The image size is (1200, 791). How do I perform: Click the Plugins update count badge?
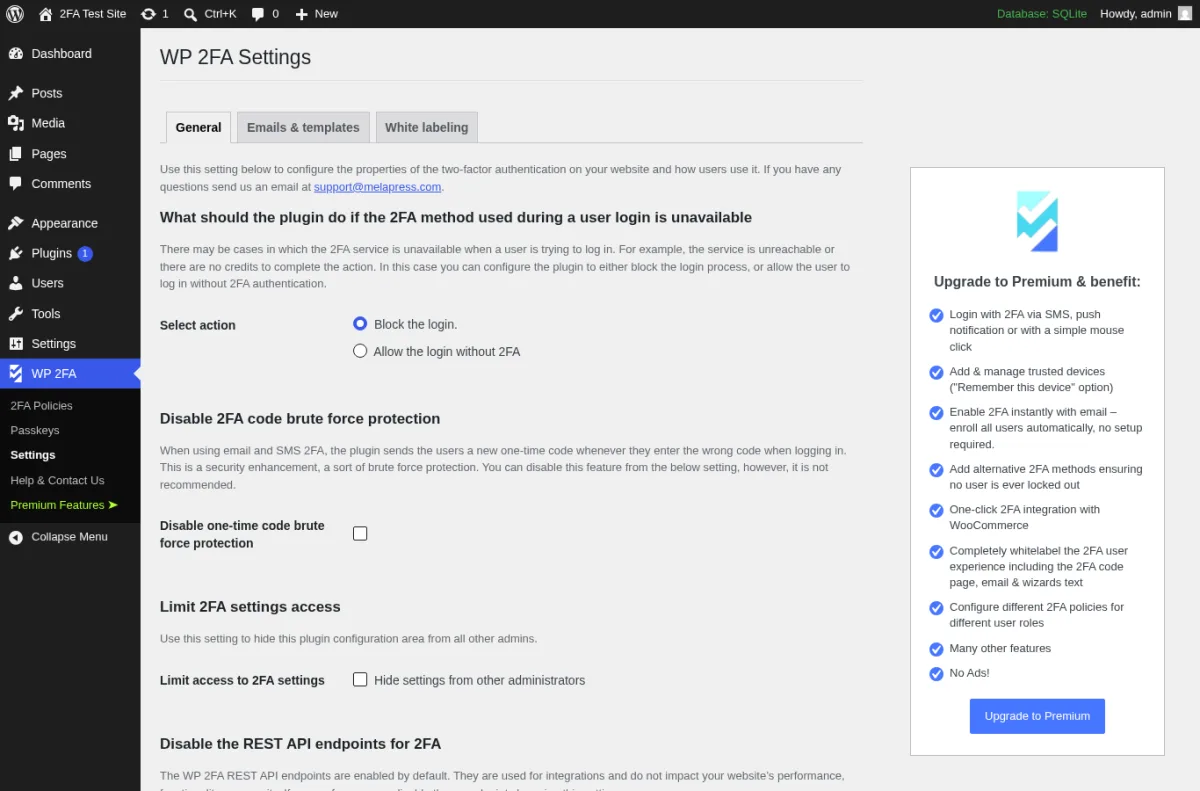(x=85, y=254)
